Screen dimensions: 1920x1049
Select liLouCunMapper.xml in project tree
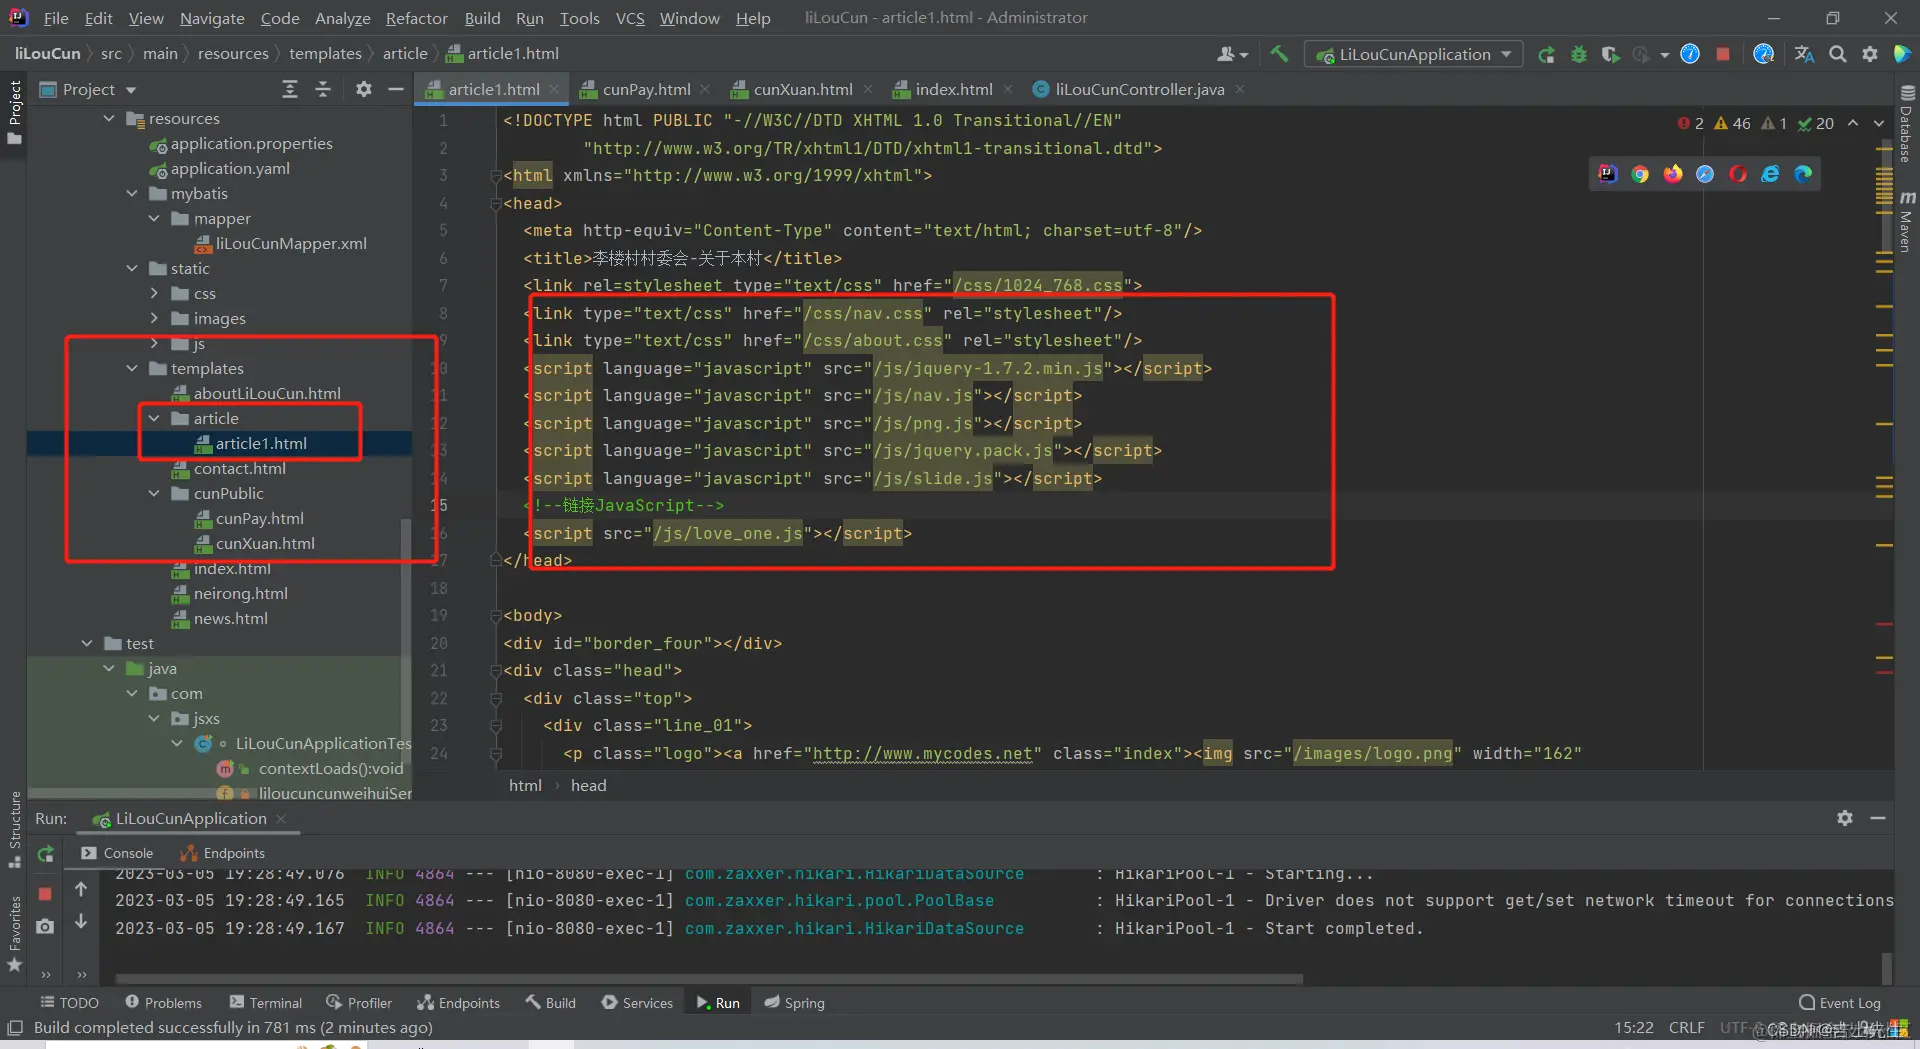point(280,244)
